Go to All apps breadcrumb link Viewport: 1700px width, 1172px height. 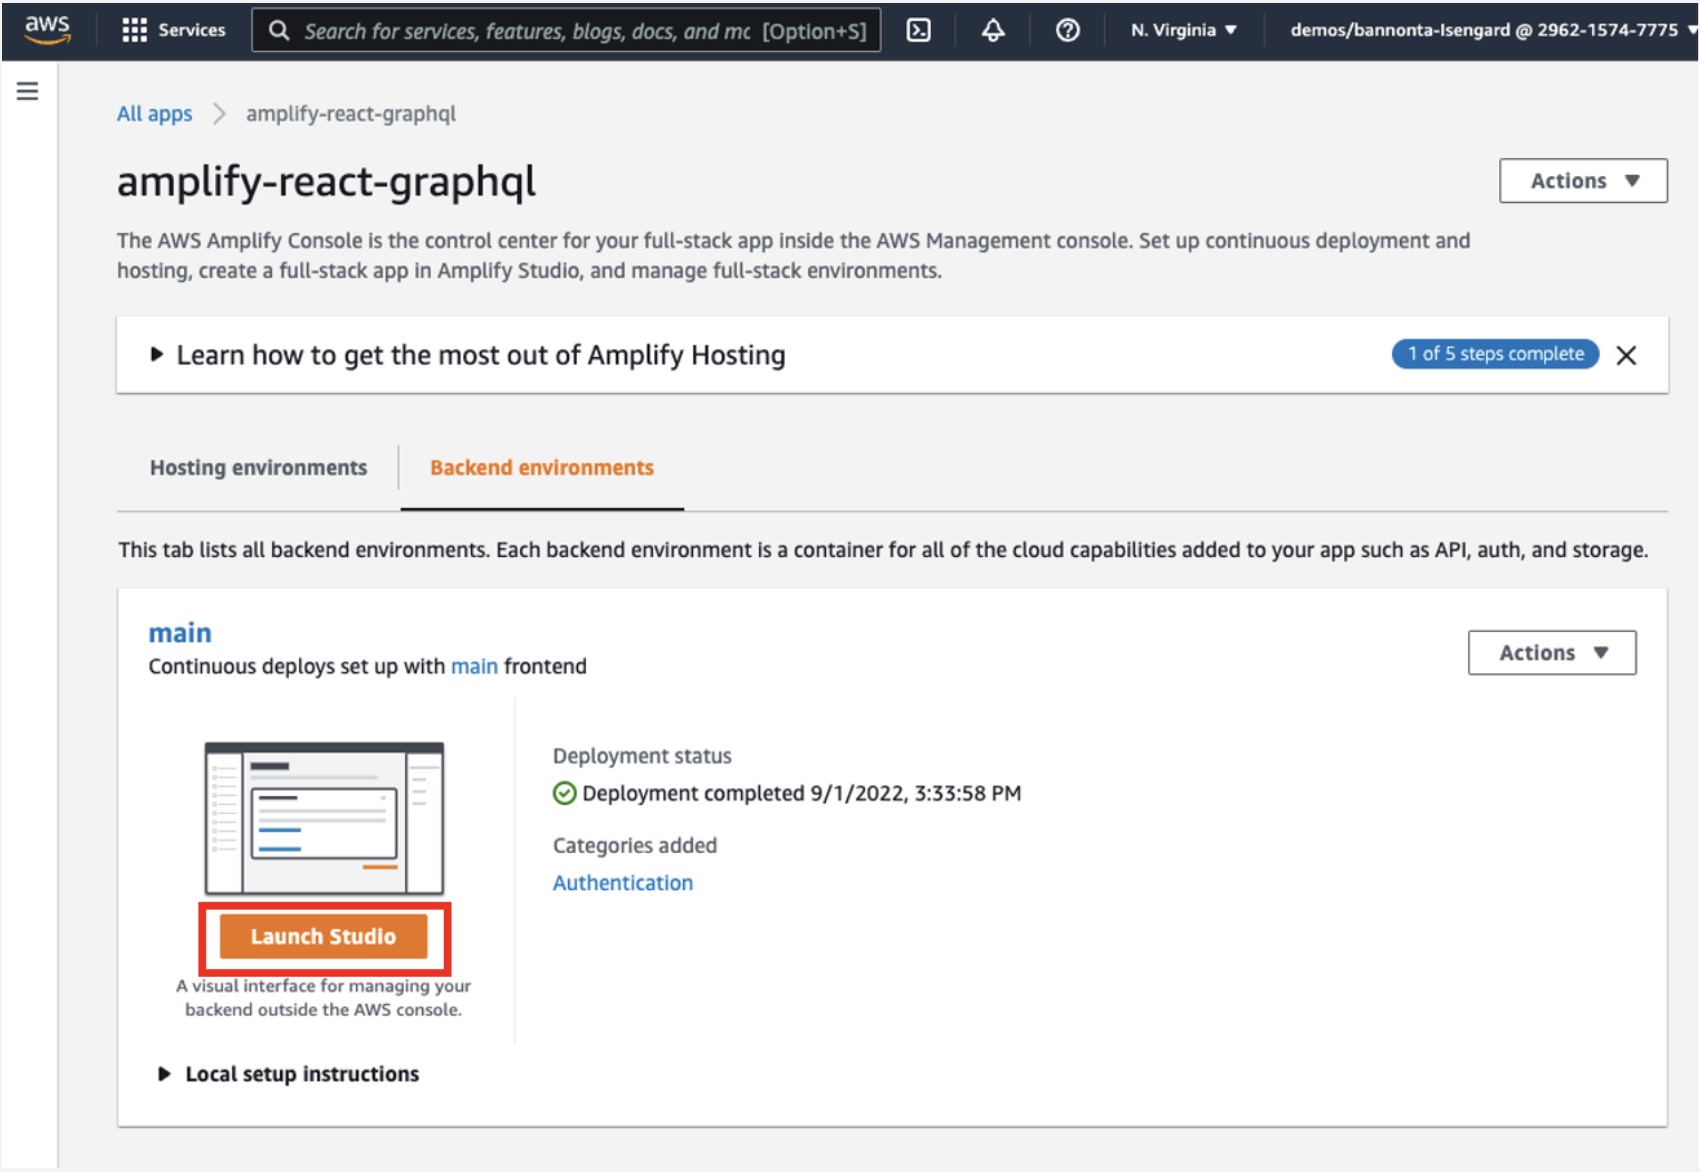tap(154, 114)
